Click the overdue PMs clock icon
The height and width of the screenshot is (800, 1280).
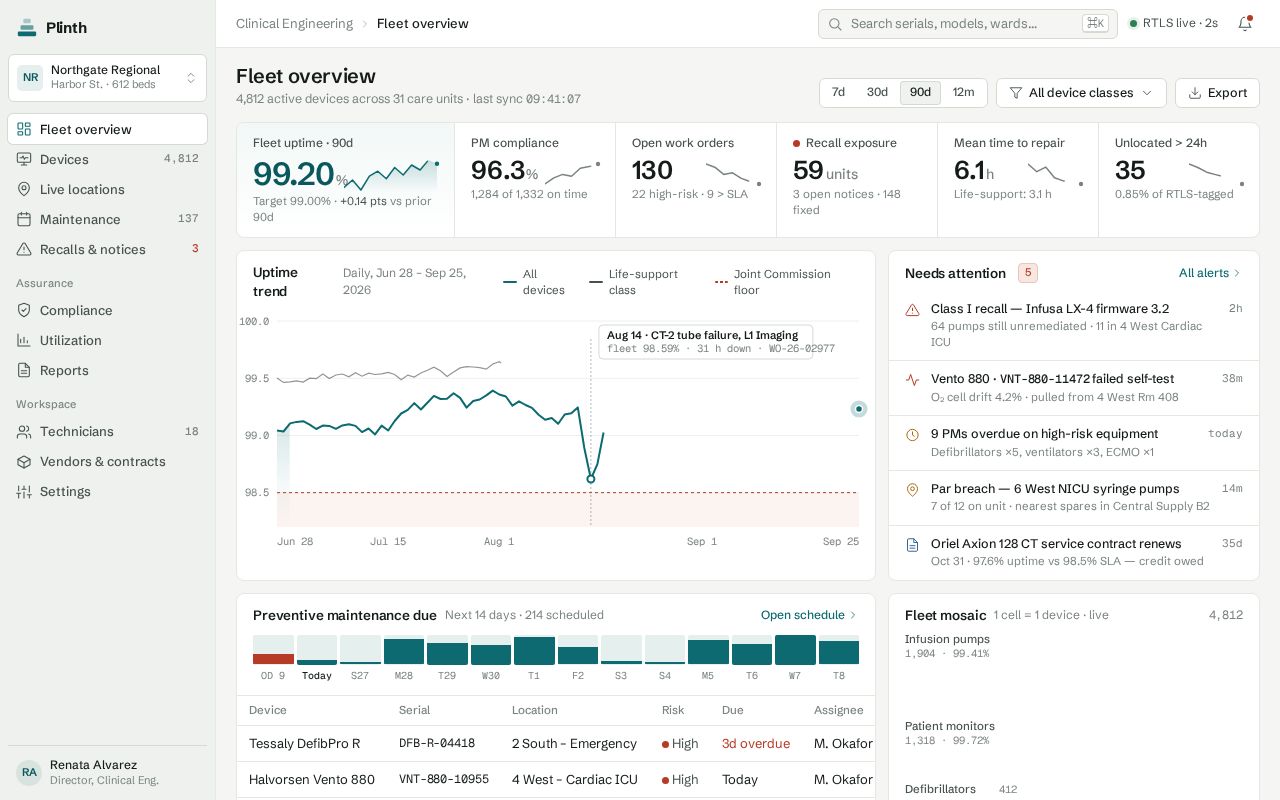click(x=912, y=435)
